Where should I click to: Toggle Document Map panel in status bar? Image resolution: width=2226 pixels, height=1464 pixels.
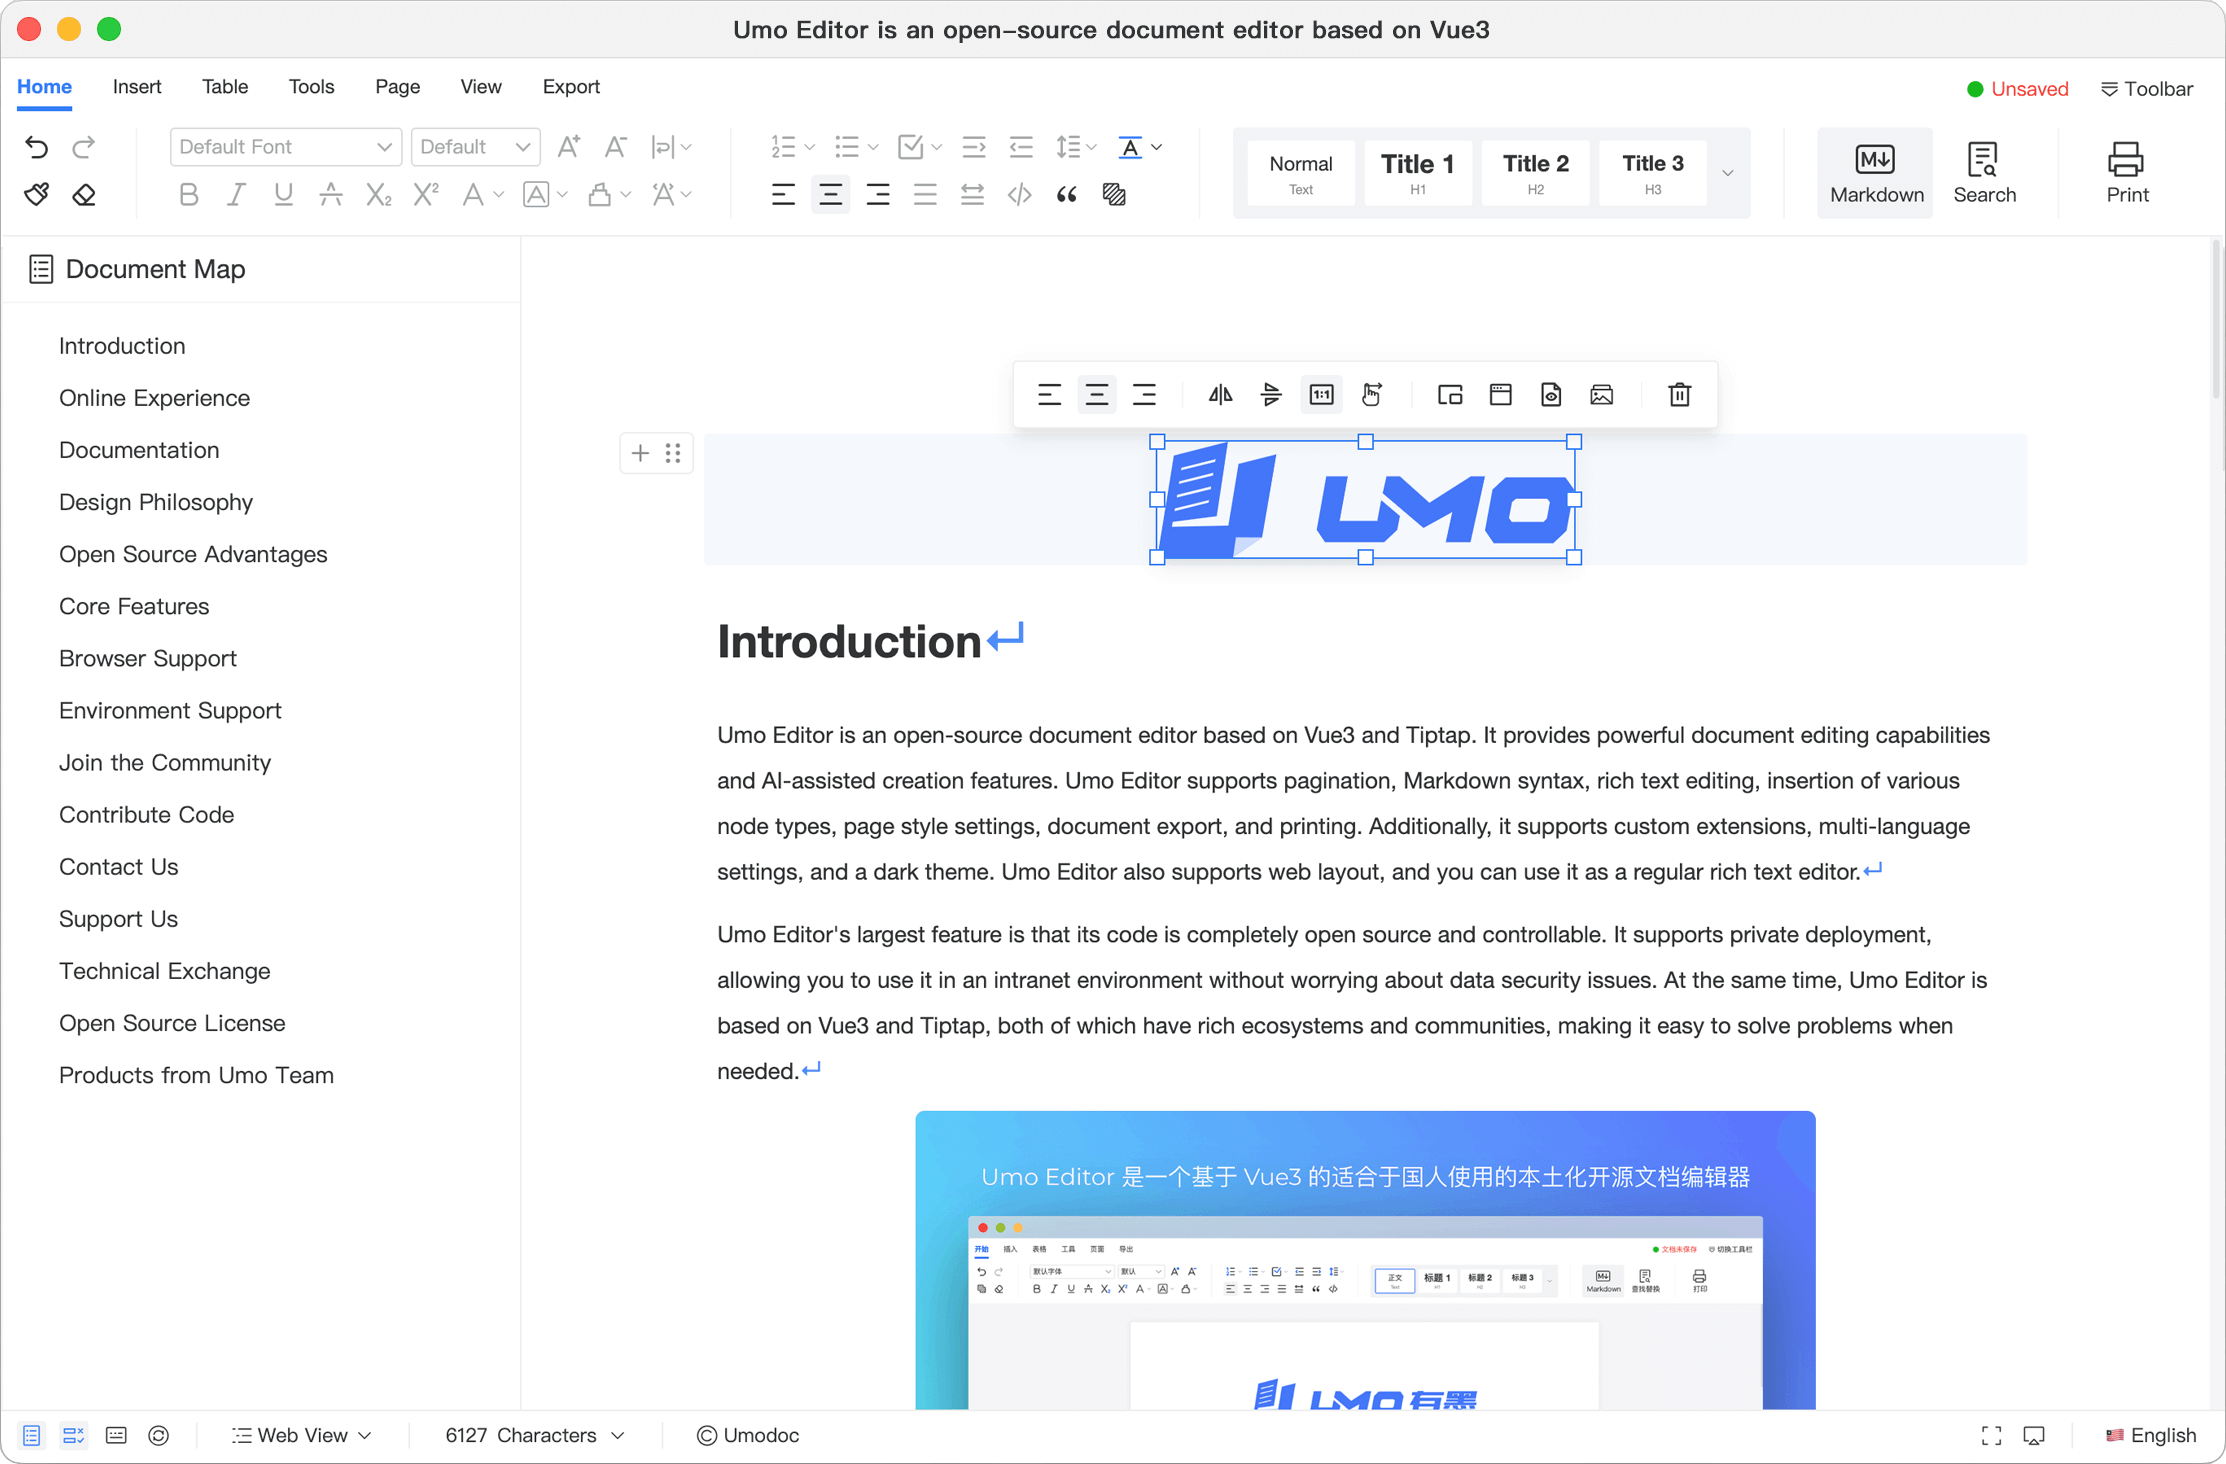32,1435
